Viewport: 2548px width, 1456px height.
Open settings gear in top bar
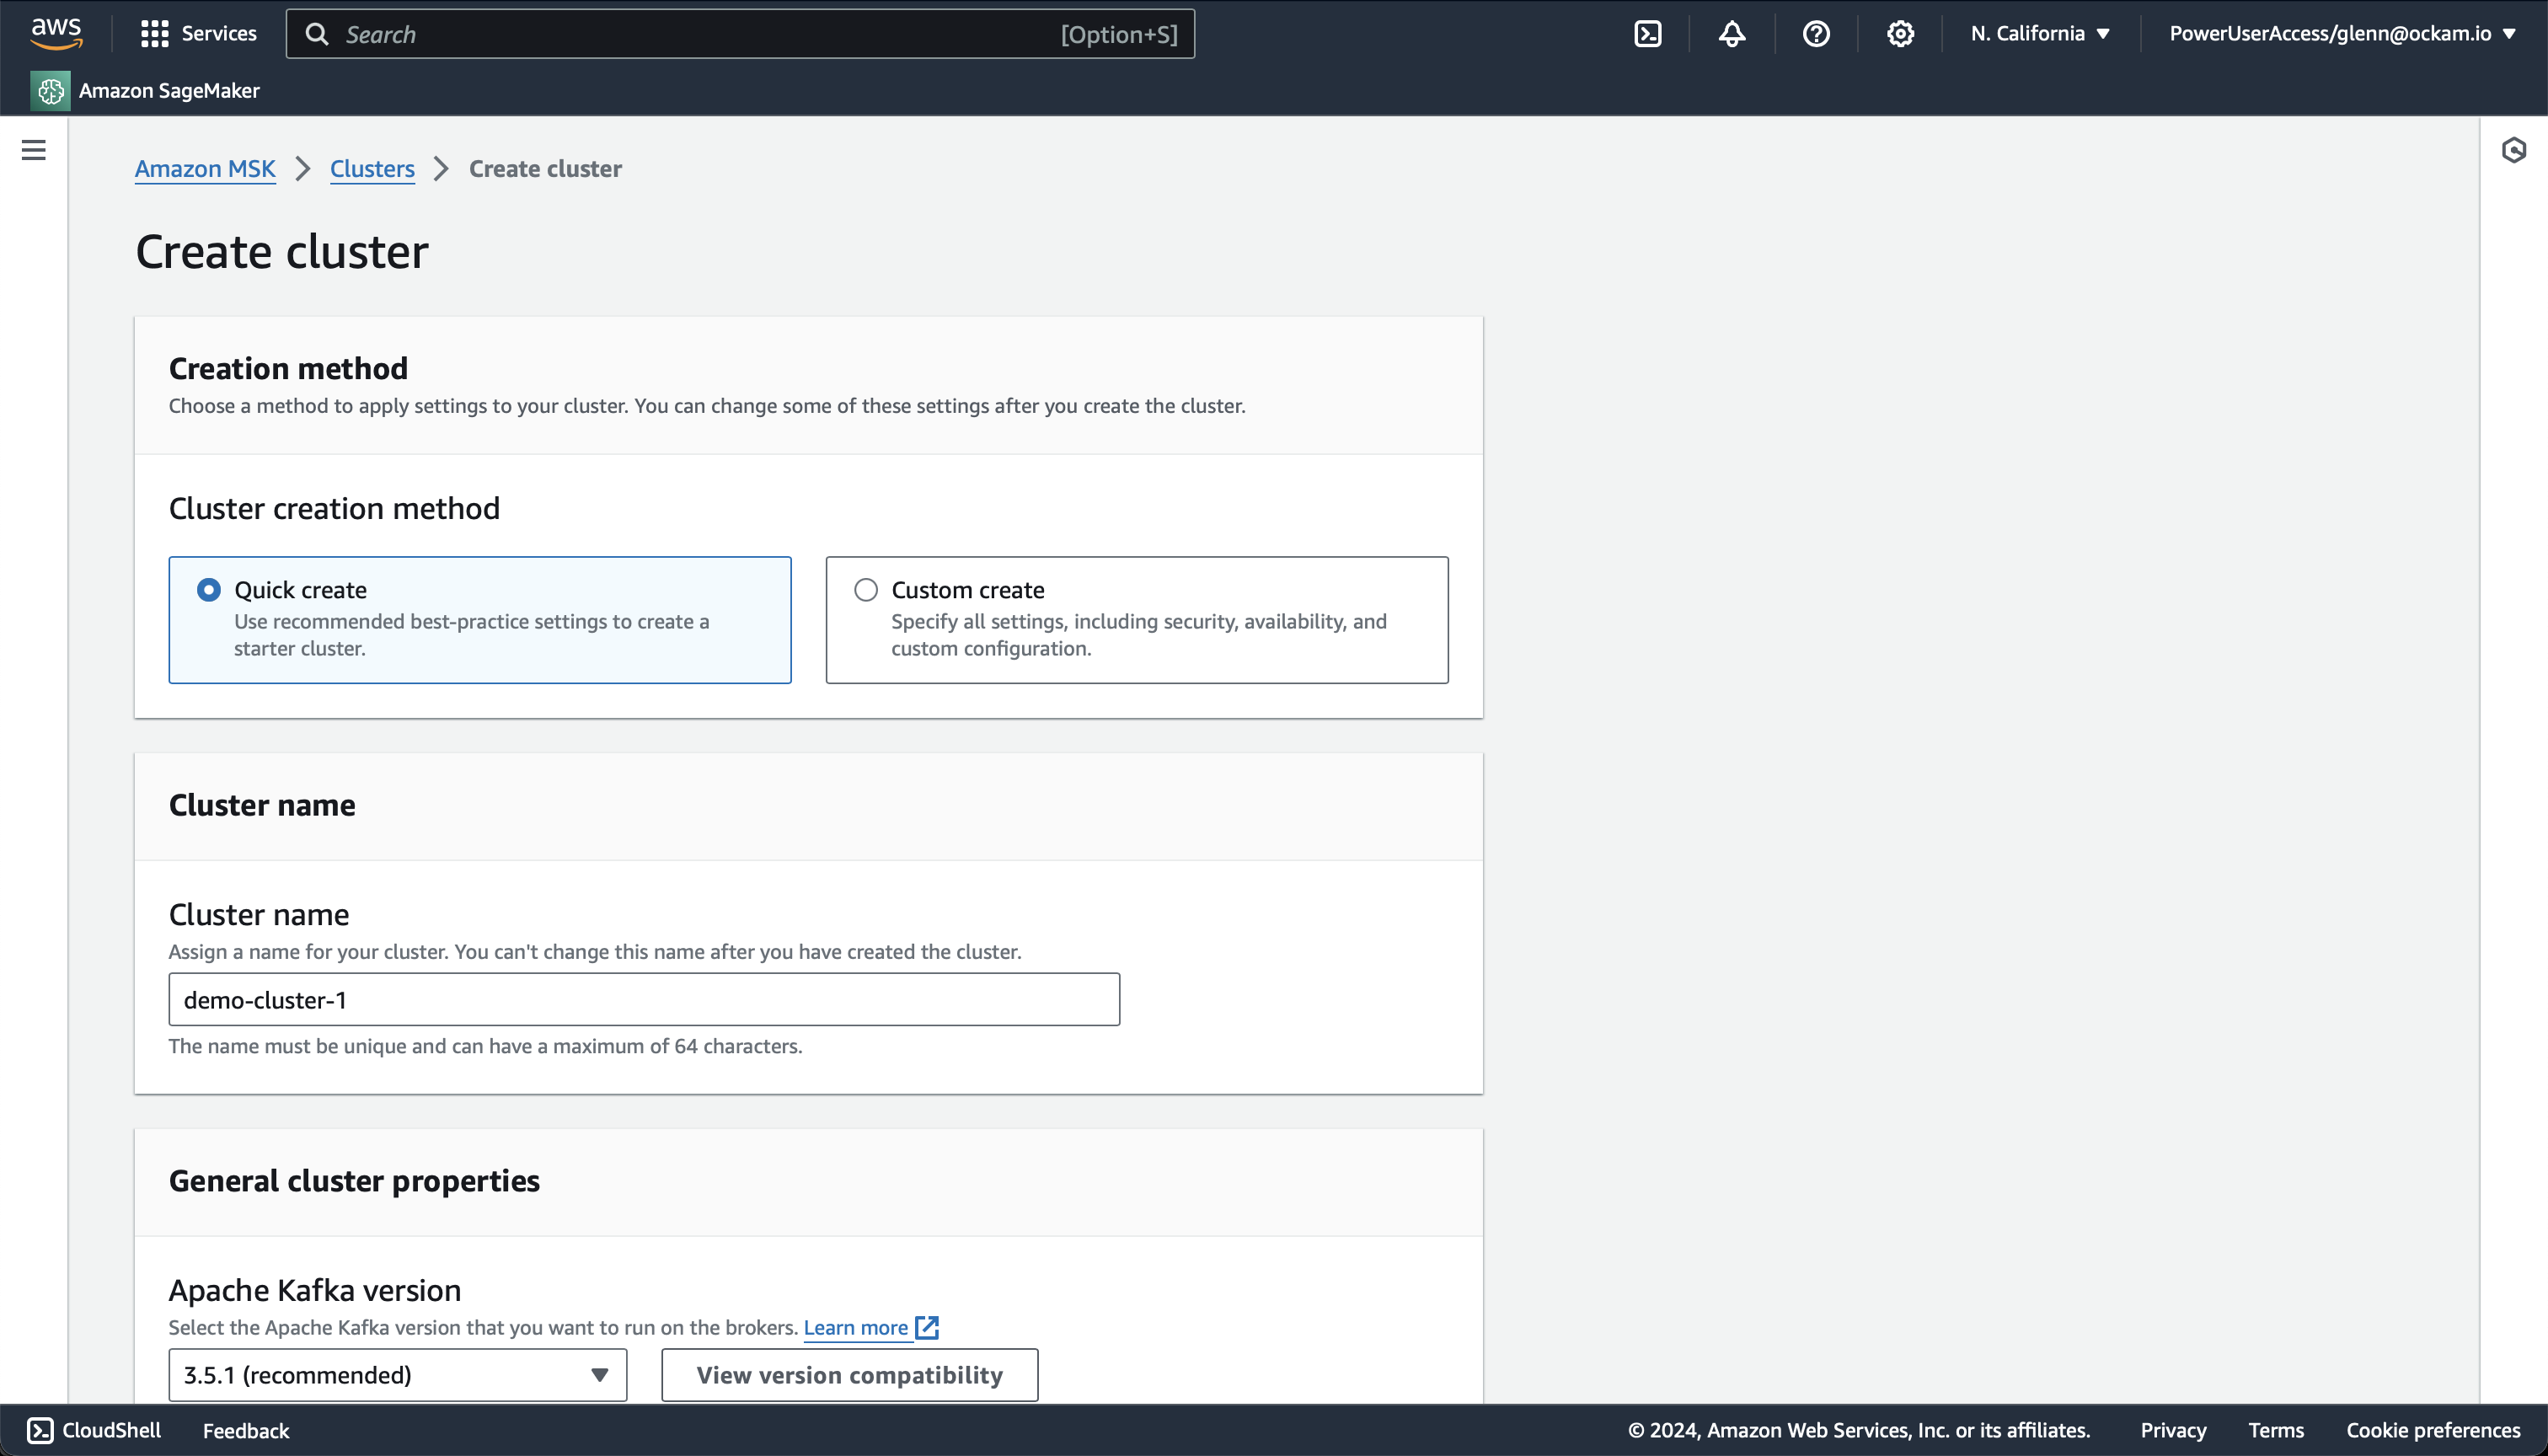tap(1900, 34)
